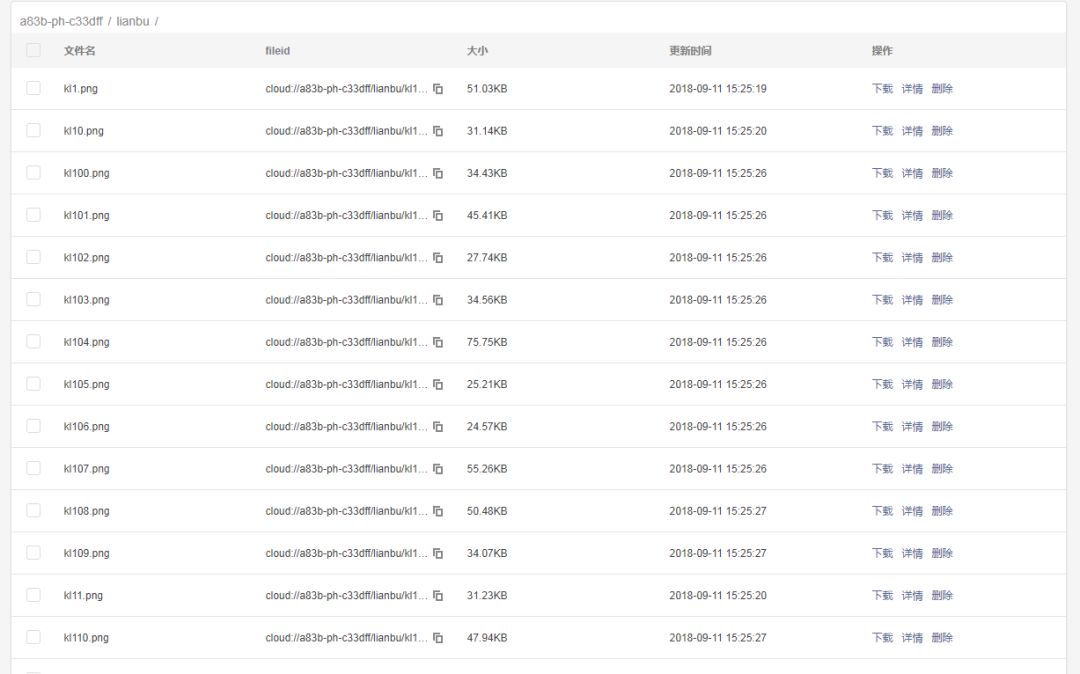Select the kl10.png row checkbox
The image size is (1080, 674).
33,130
